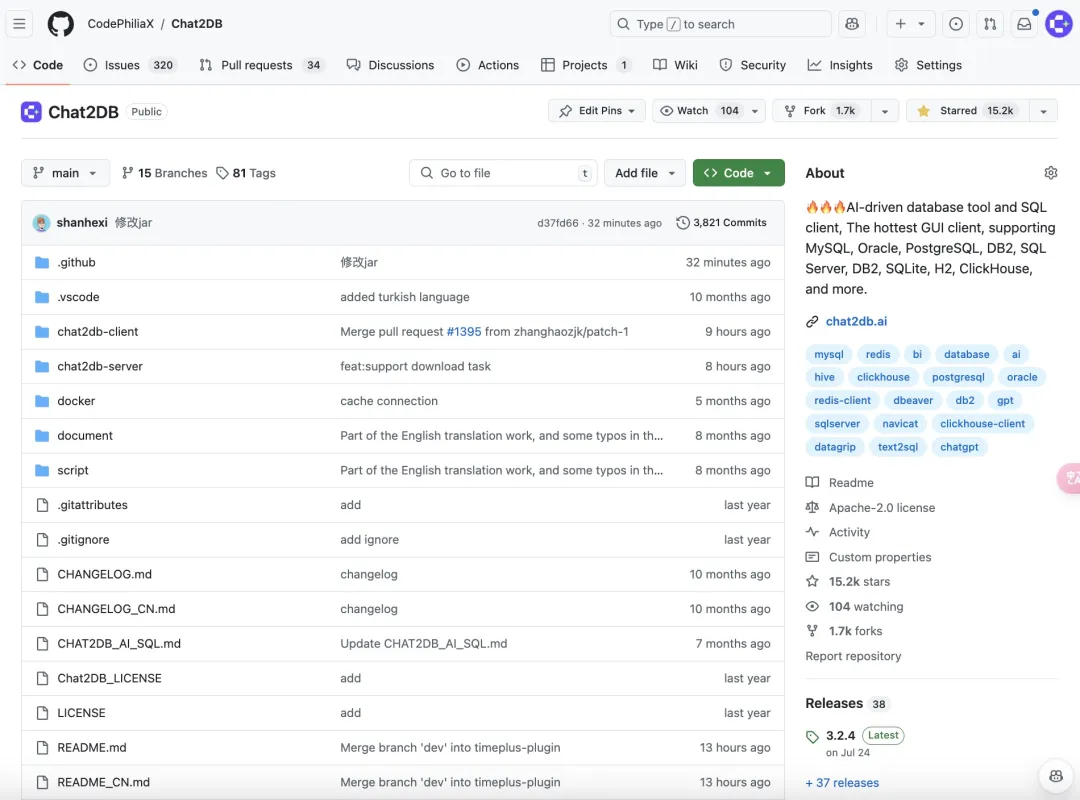The width and height of the screenshot is (1080, 800).
Task: Open About section gear settings
Action: click(x=1050, y=173)
